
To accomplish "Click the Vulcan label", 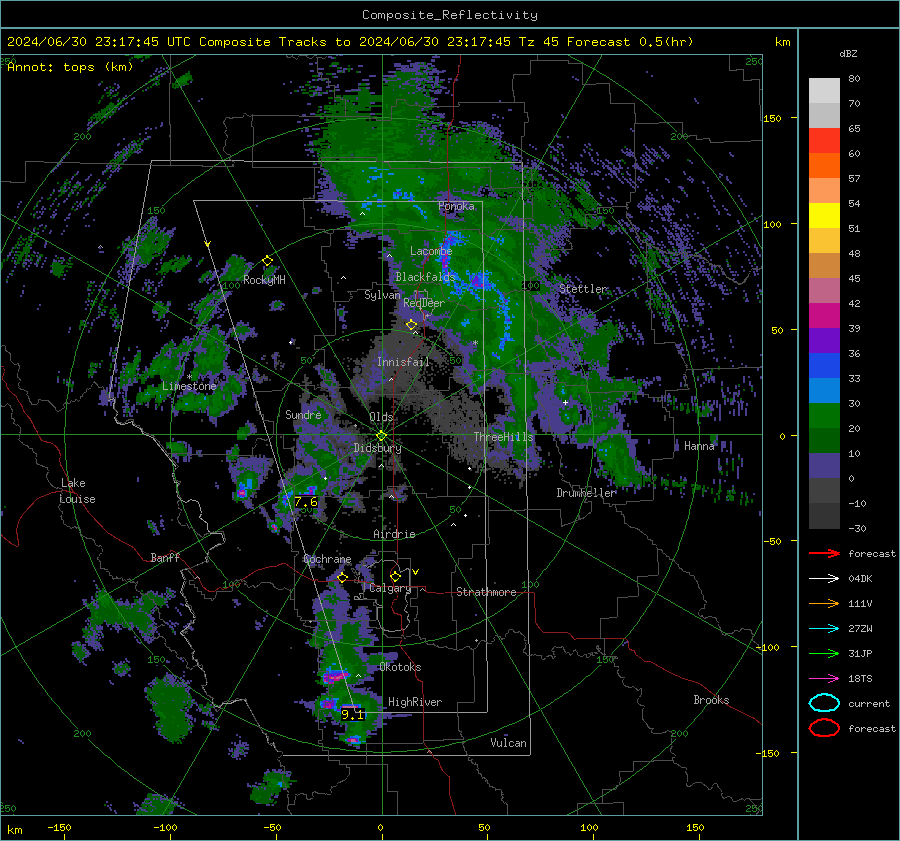I will click(508, 743).
